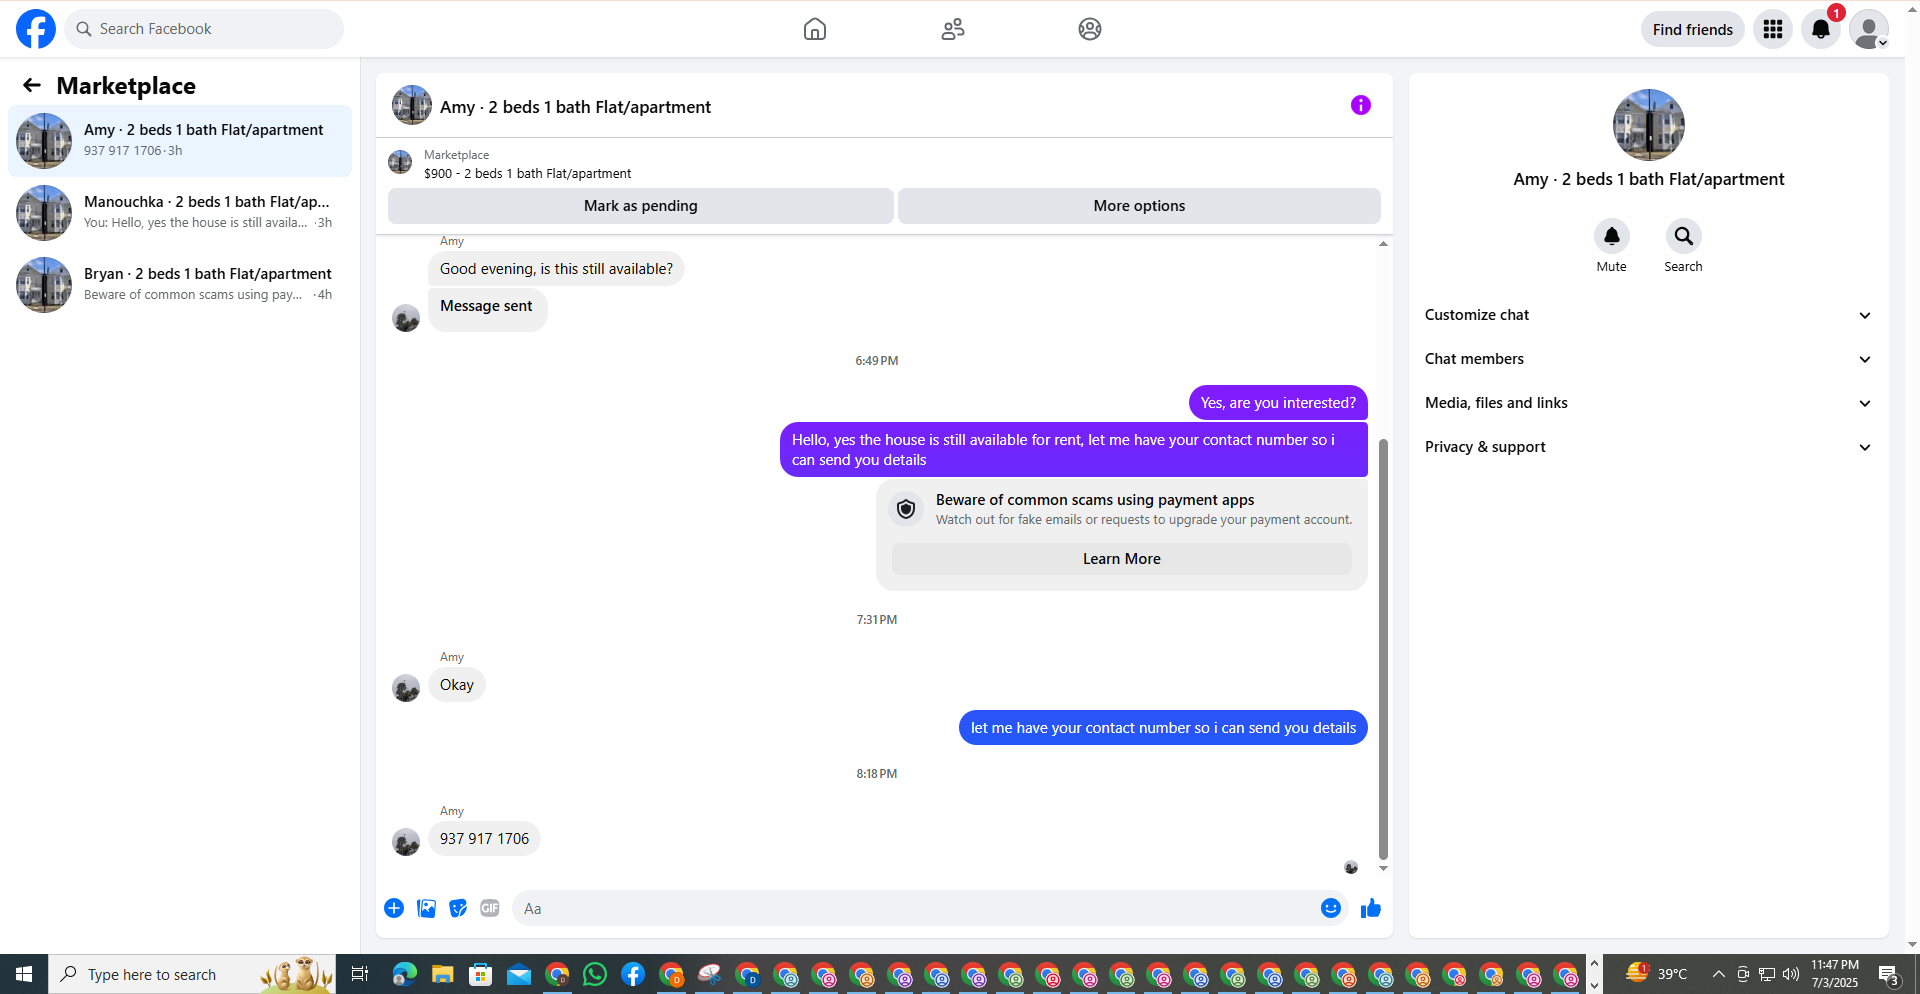
Task: Open conversation information purple icon
Action: coord(1361,105)
